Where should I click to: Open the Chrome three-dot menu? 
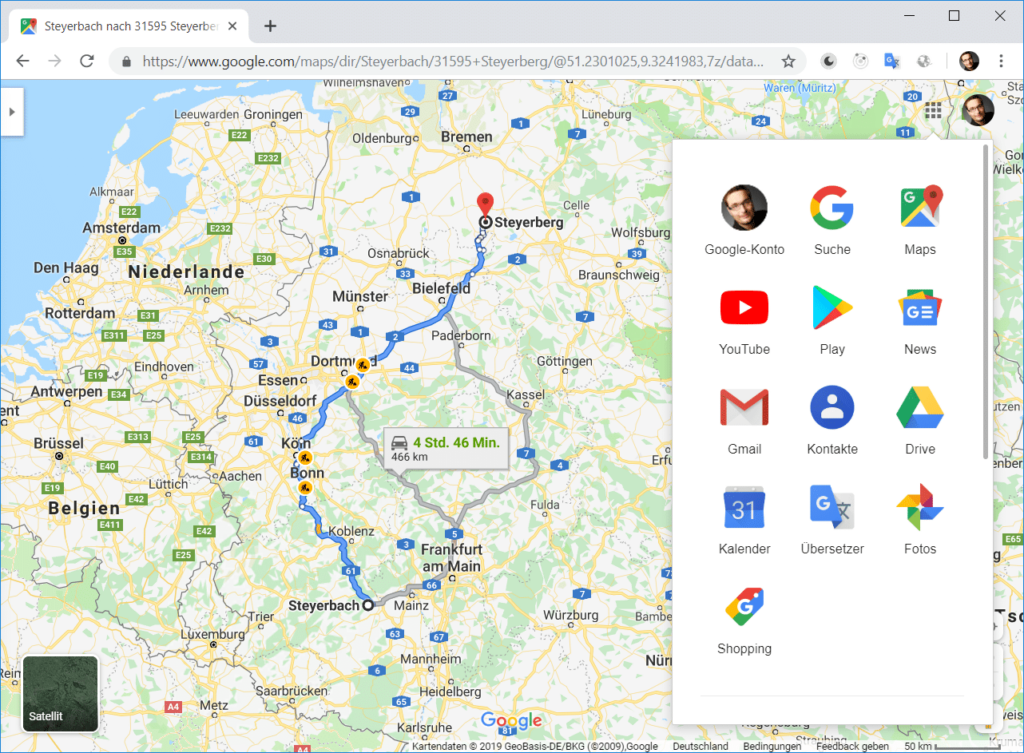[x=1000, y=61]
